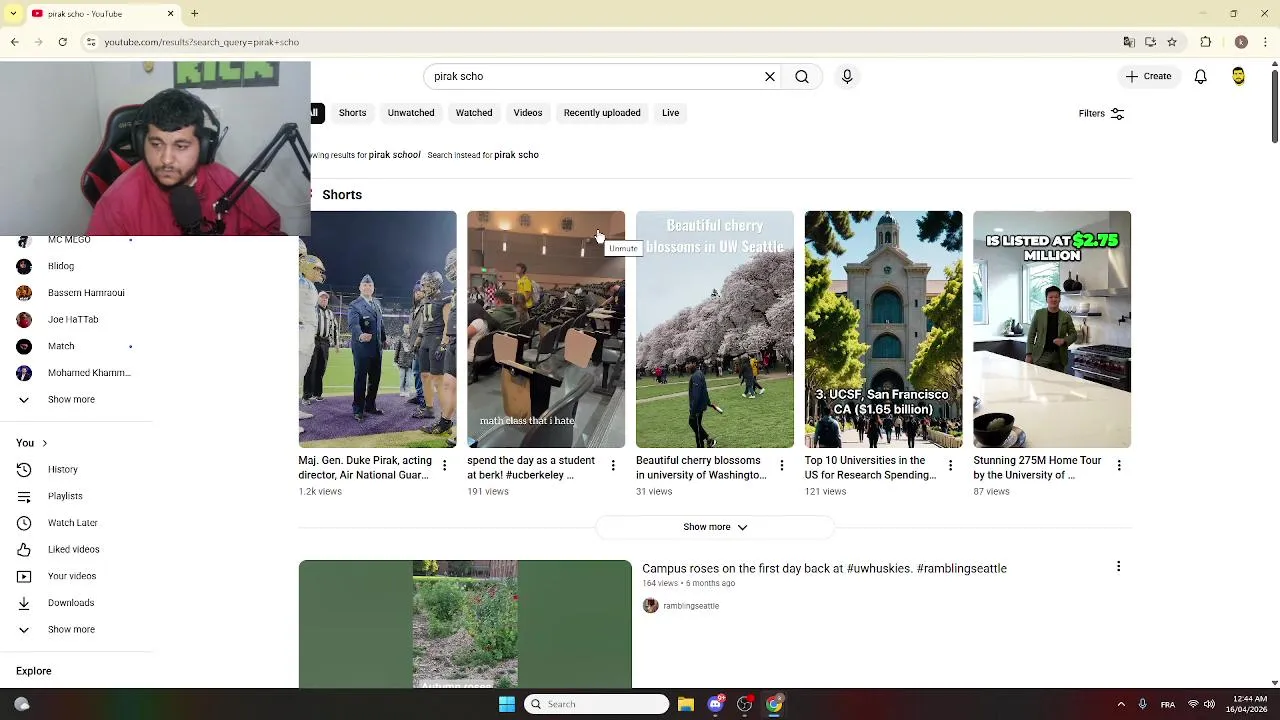Go back to previous page in Chrome
This screenshot has height=720, width=1280.
(x=14, y=42)
